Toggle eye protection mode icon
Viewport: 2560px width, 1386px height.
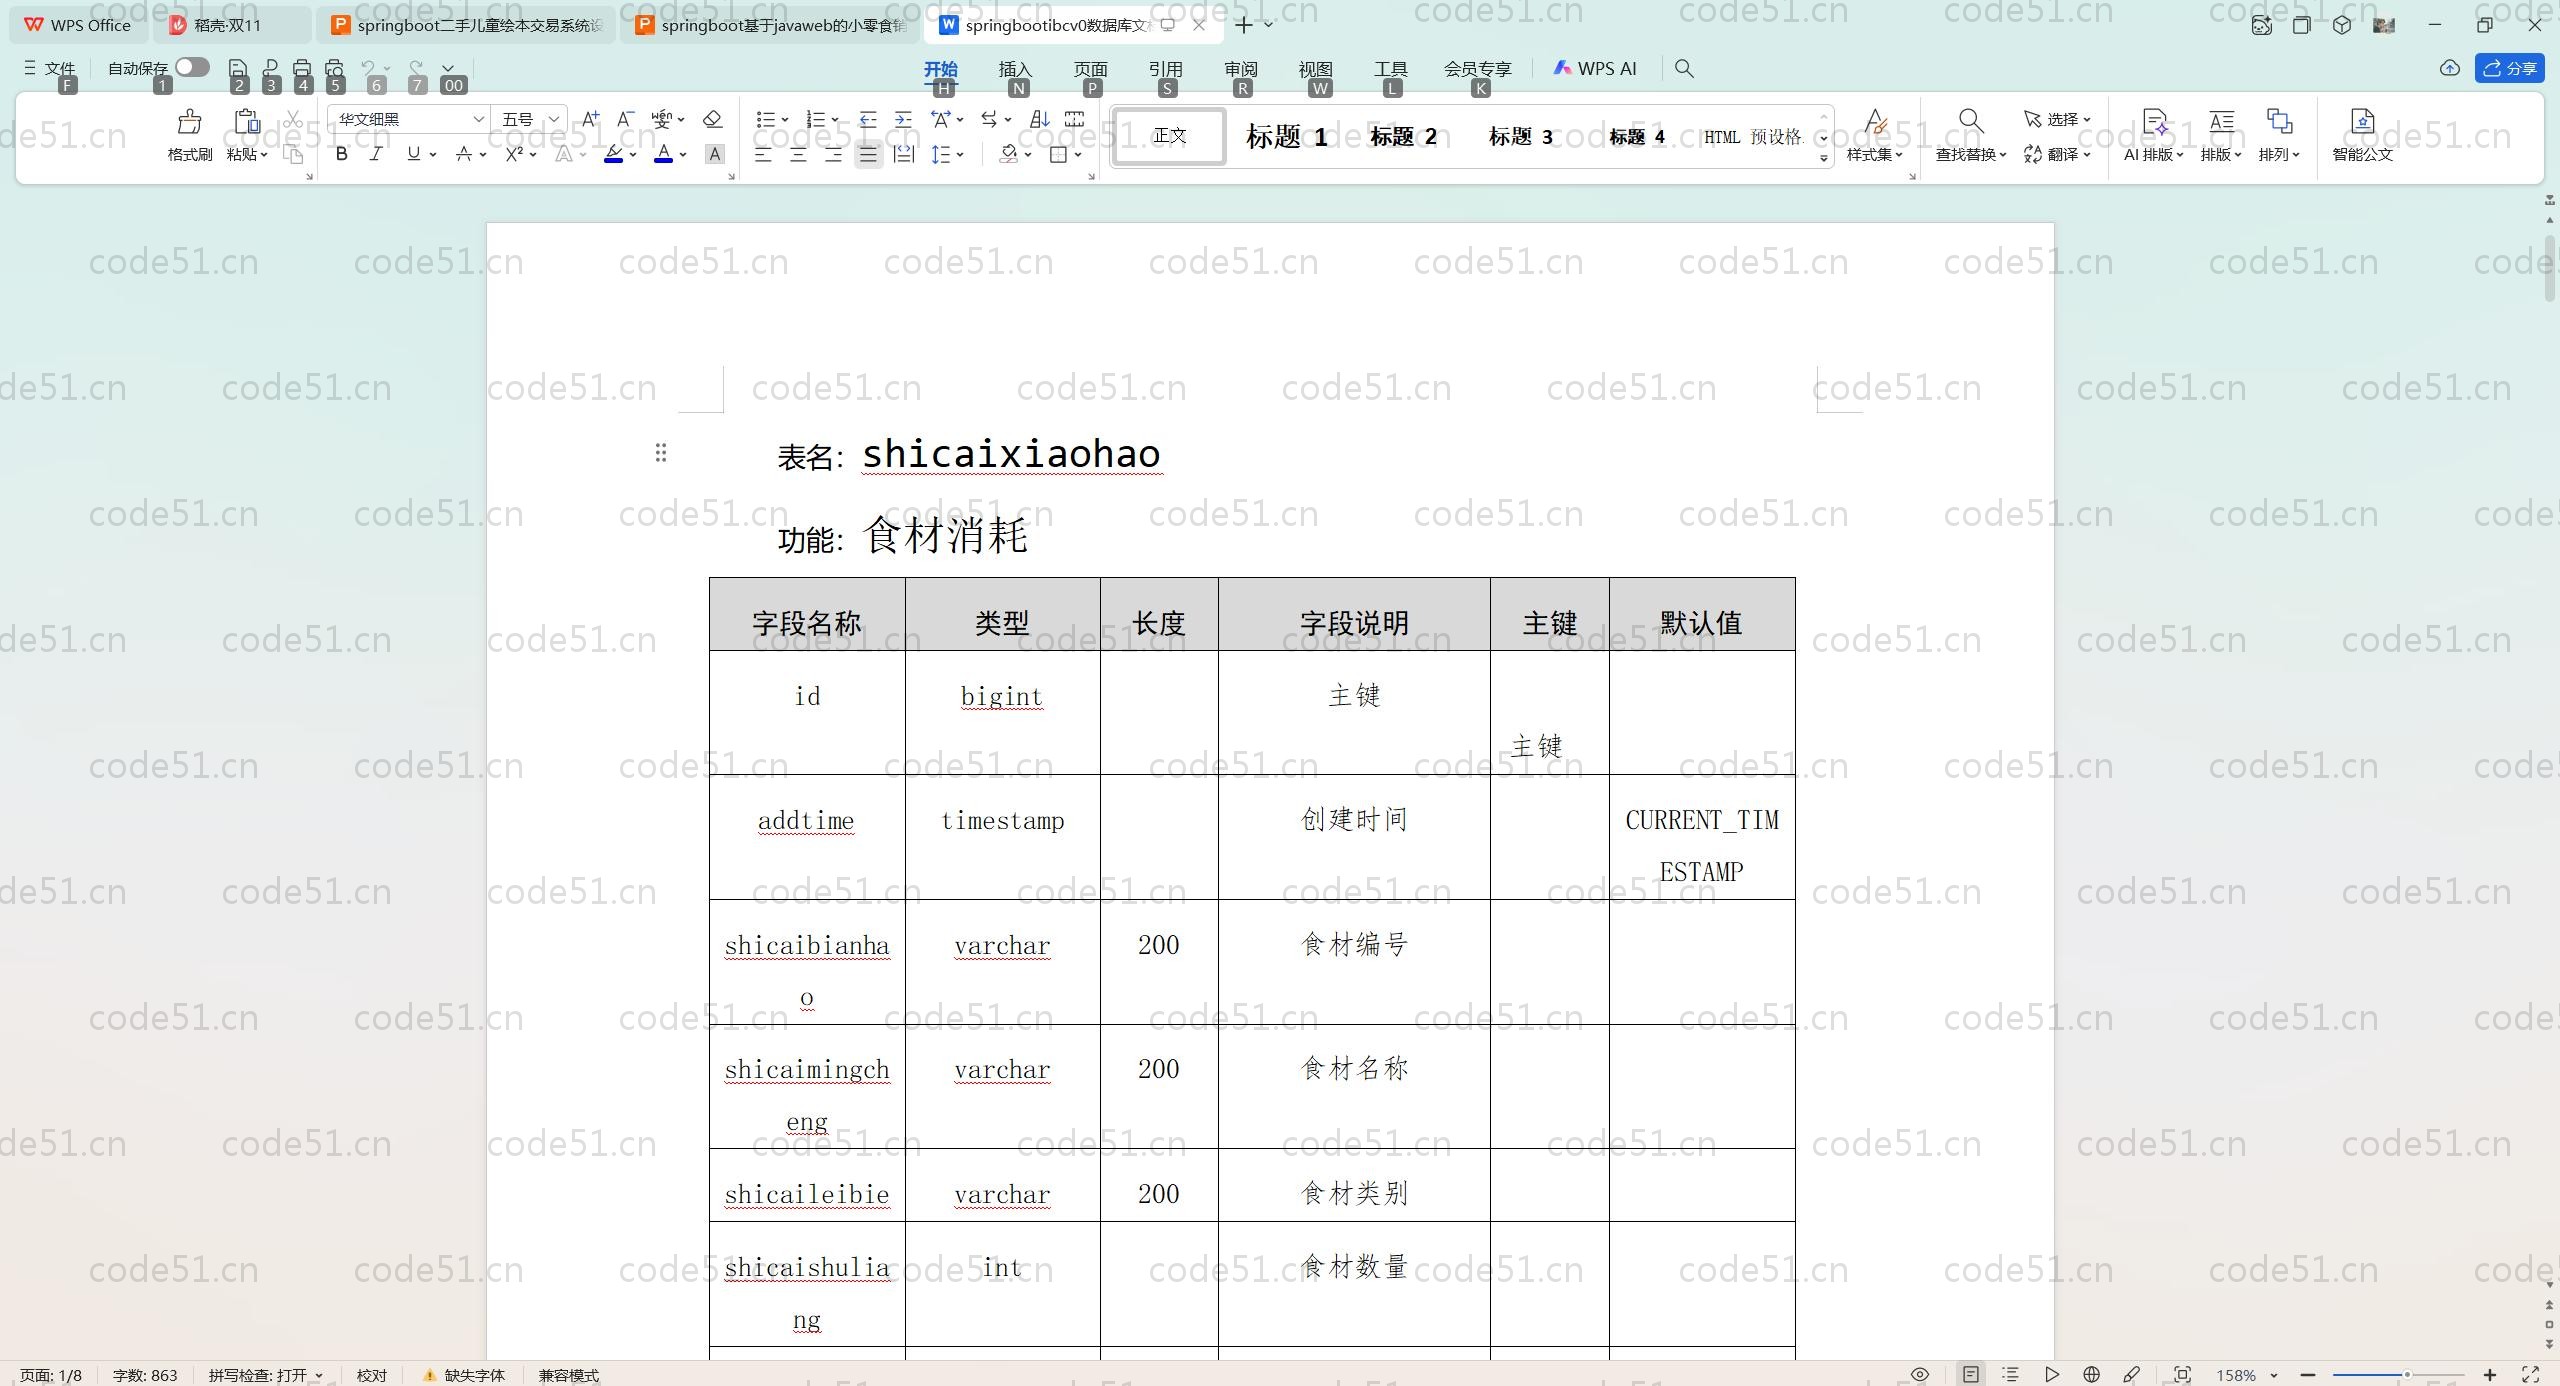point(1920,1375)
